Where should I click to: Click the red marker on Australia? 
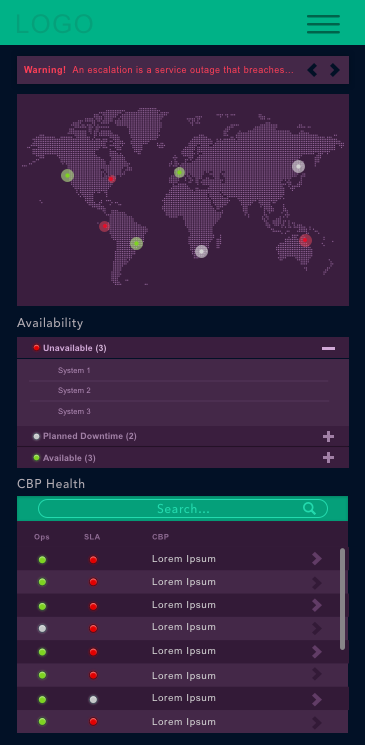click(305, 240)
